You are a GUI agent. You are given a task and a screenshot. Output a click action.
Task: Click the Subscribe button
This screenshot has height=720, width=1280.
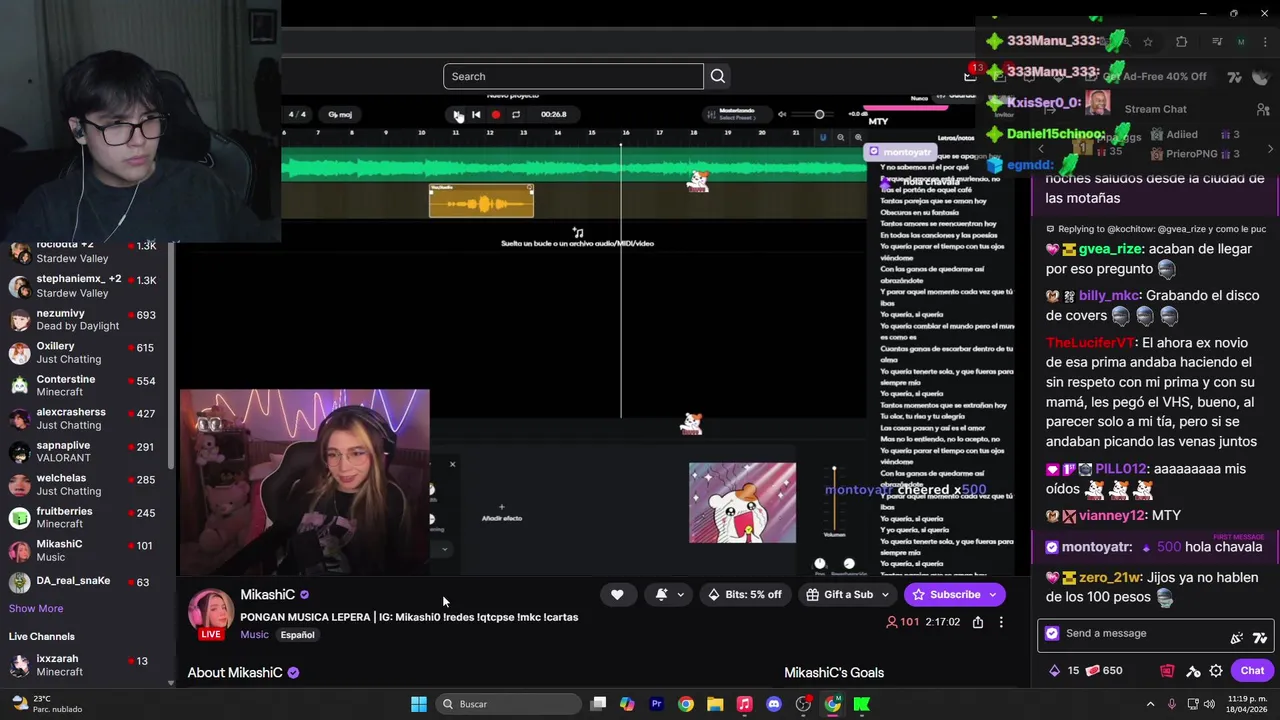click(954, 595)
